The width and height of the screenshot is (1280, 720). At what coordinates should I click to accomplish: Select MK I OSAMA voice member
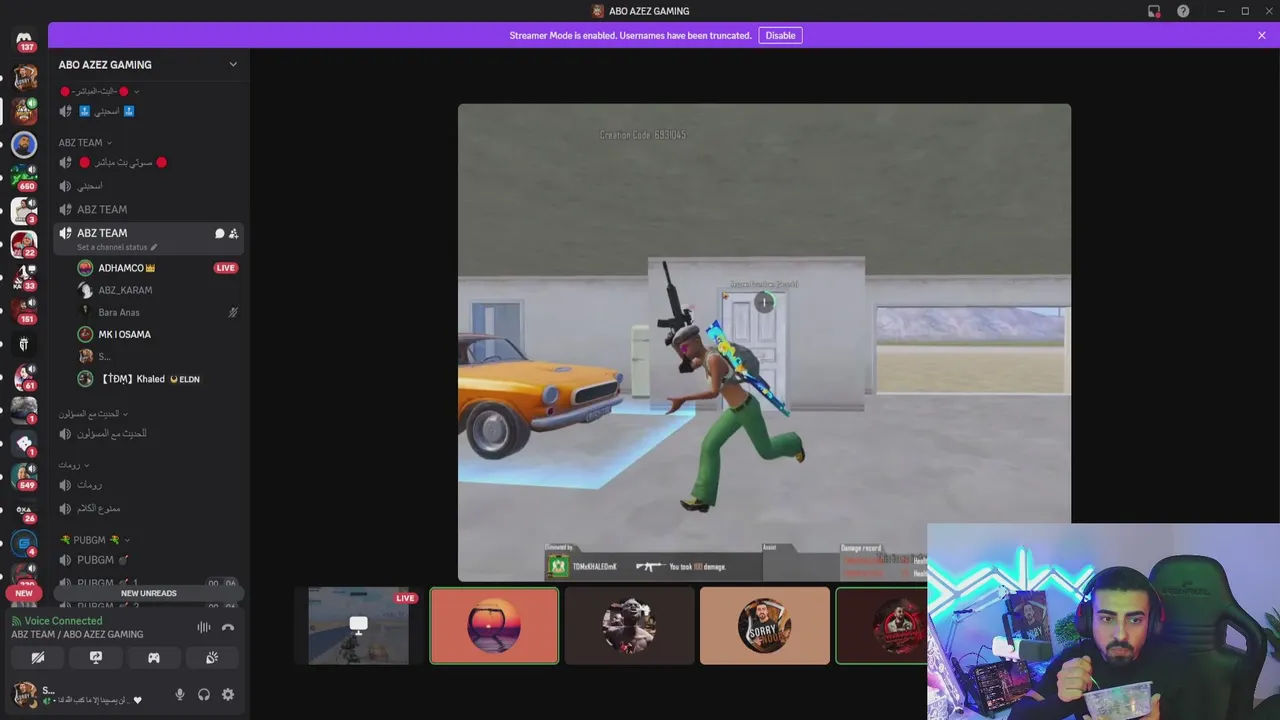coord(148,334)
